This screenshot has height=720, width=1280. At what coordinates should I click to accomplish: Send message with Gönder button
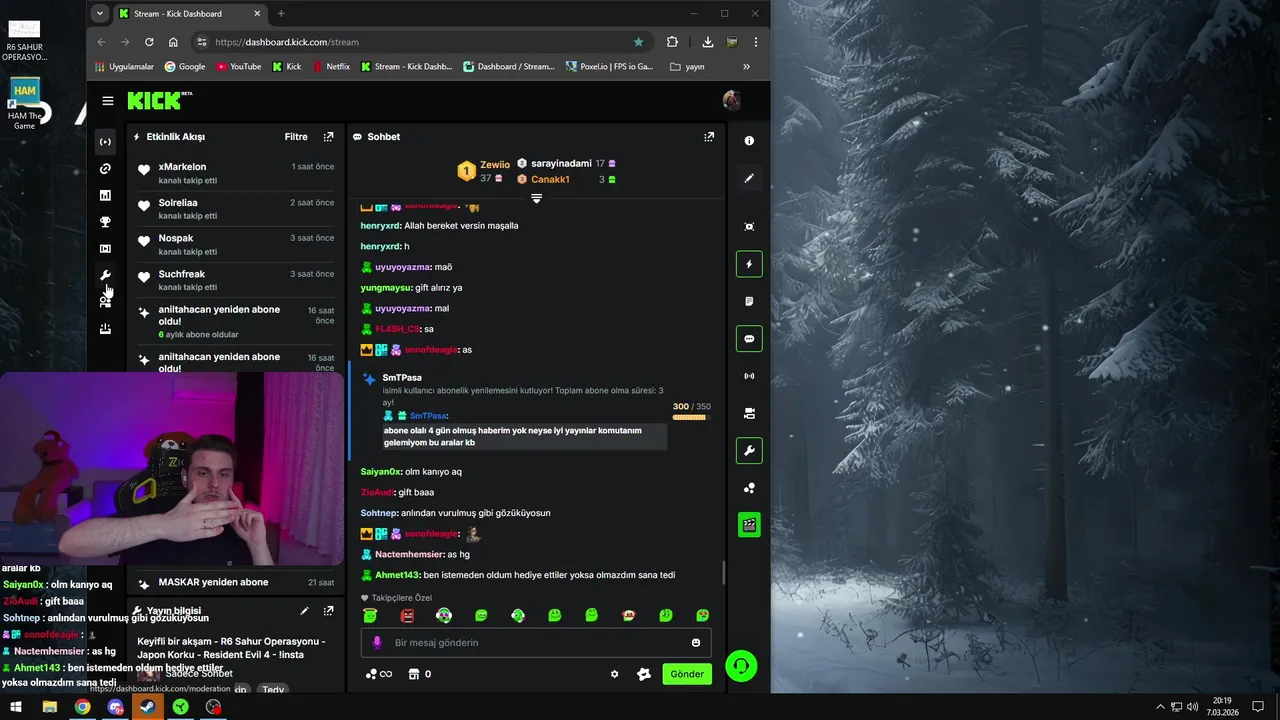click(687, 674)
